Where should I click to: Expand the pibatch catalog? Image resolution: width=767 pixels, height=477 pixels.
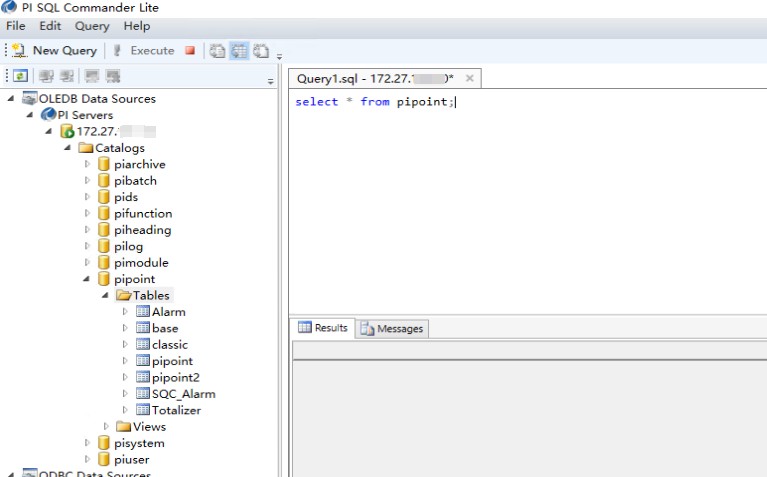[87, 180]
